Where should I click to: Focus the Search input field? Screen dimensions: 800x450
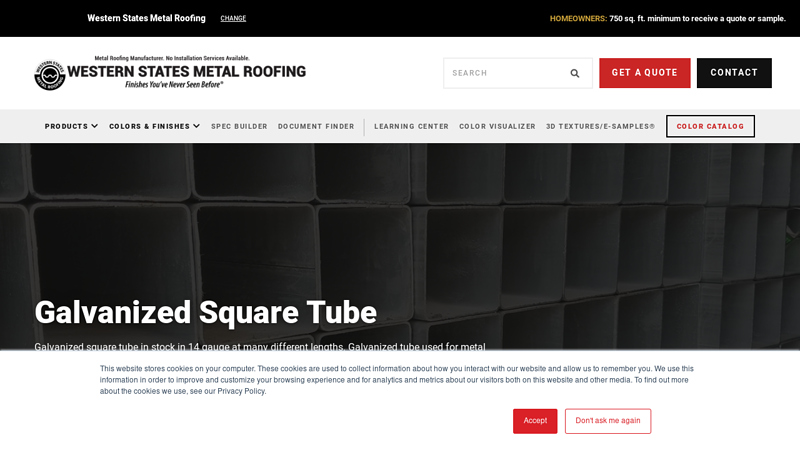(x=518, y=73)
